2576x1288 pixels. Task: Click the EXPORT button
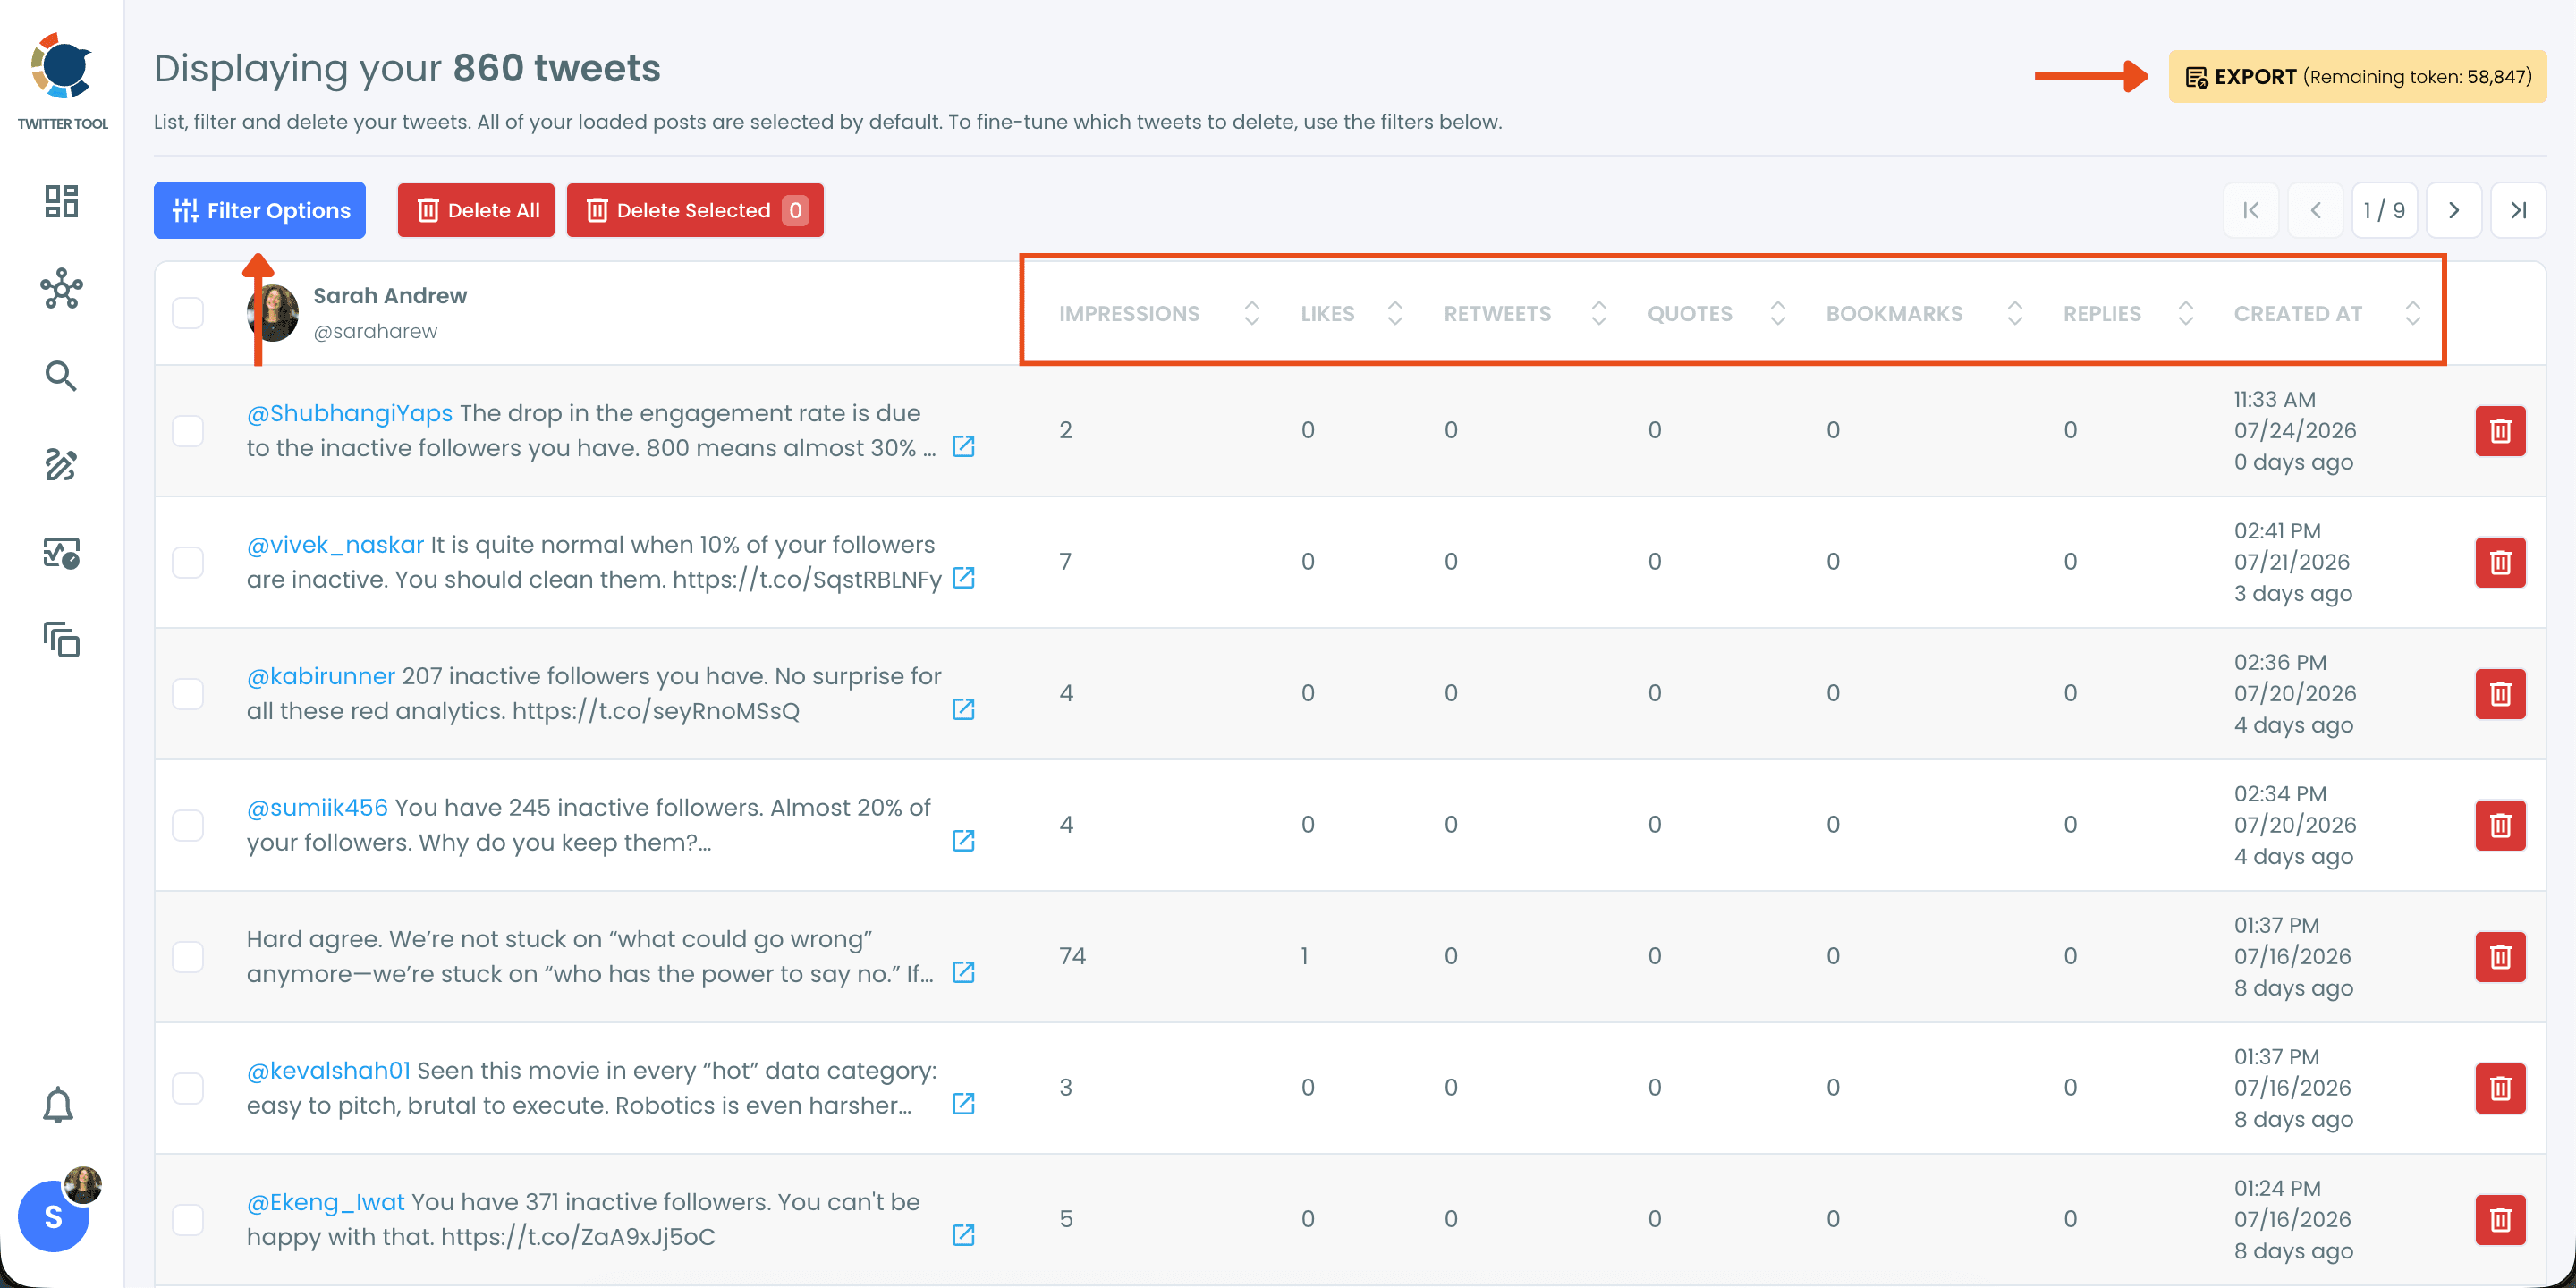tap(2357, 76)
